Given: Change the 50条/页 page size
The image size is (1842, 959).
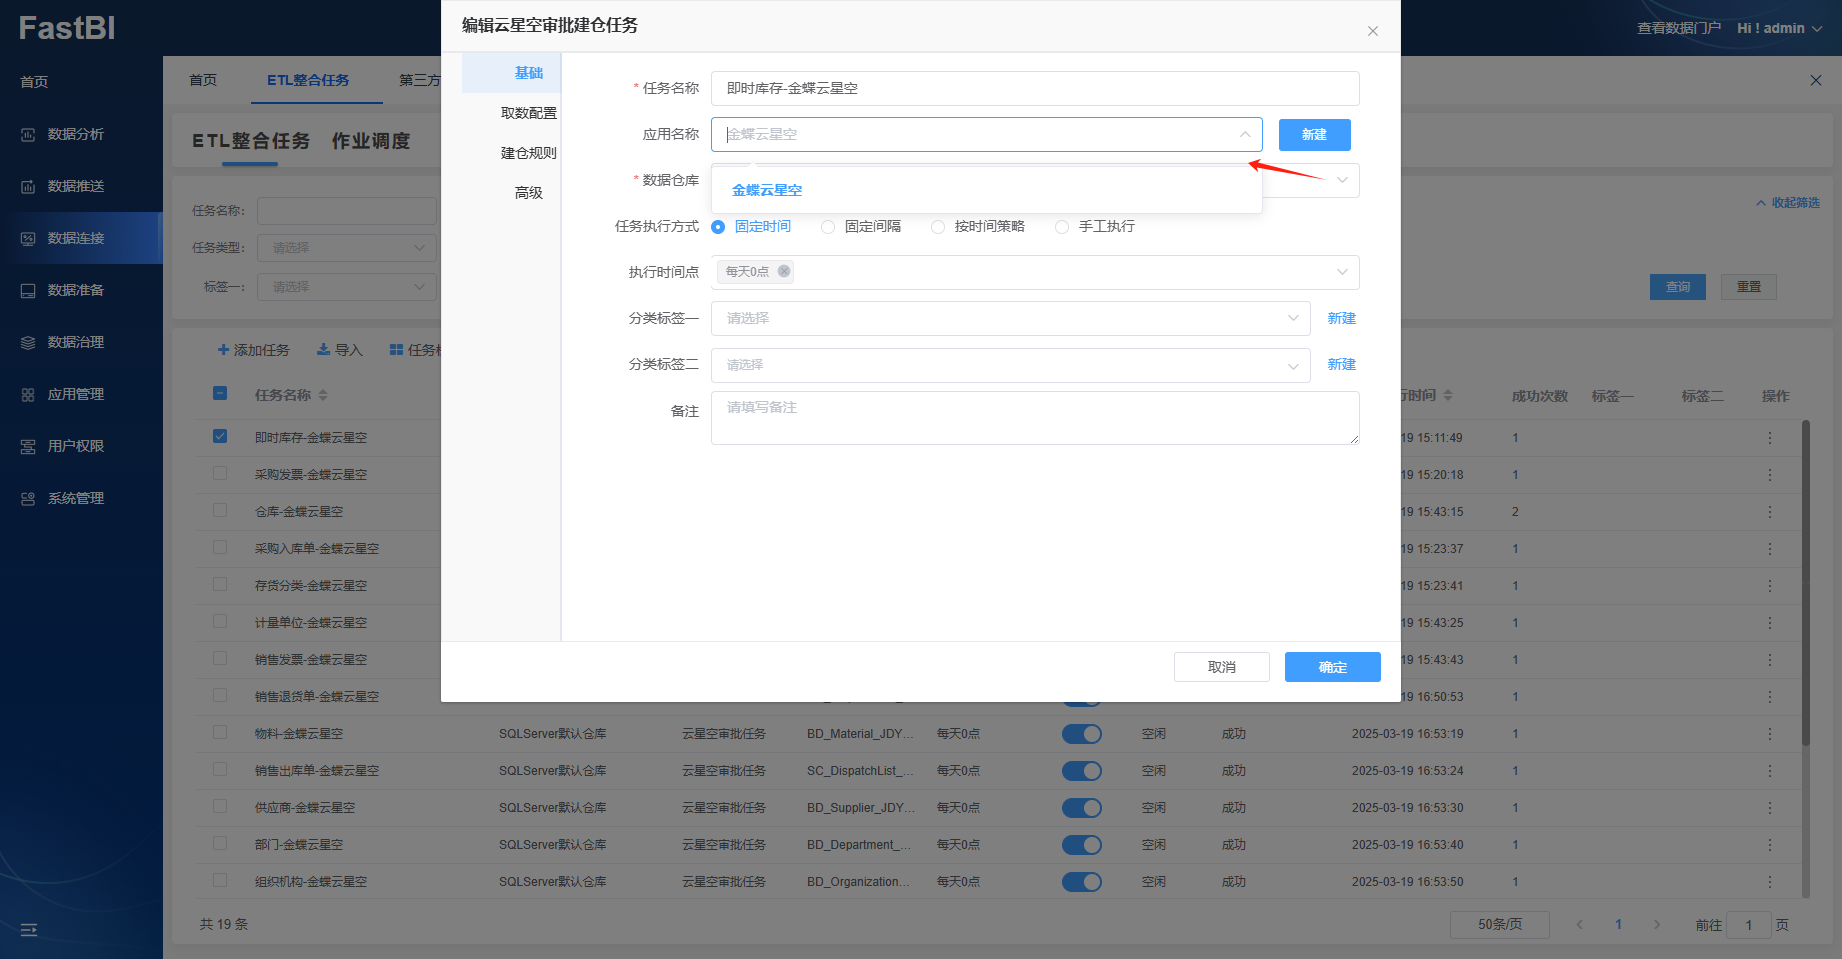Looking at the screenshot, I should point(1500,925).
